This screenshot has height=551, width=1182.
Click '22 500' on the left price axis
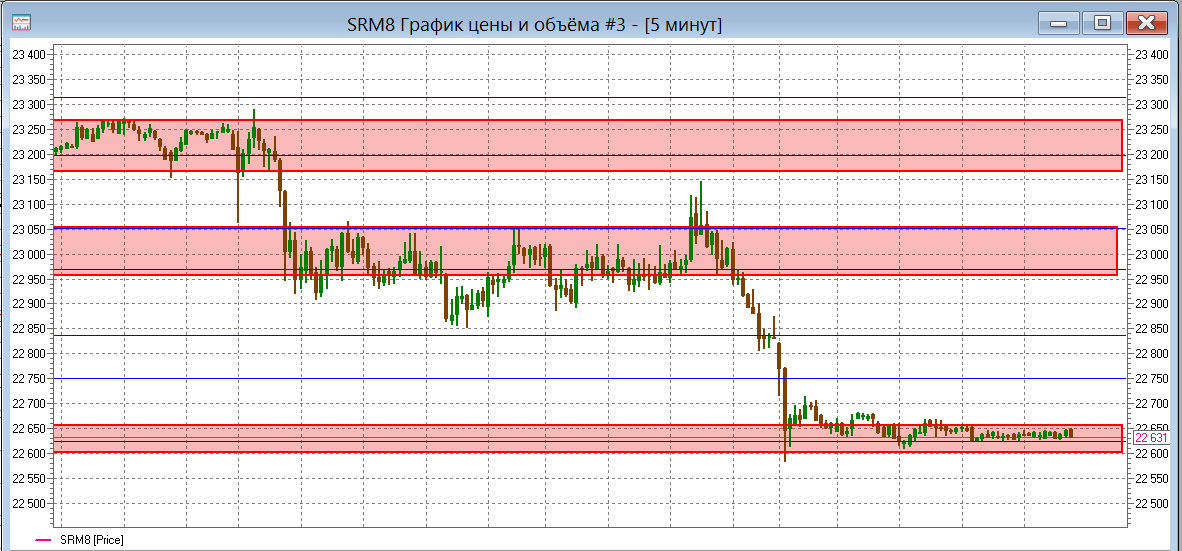click(29, 504)
